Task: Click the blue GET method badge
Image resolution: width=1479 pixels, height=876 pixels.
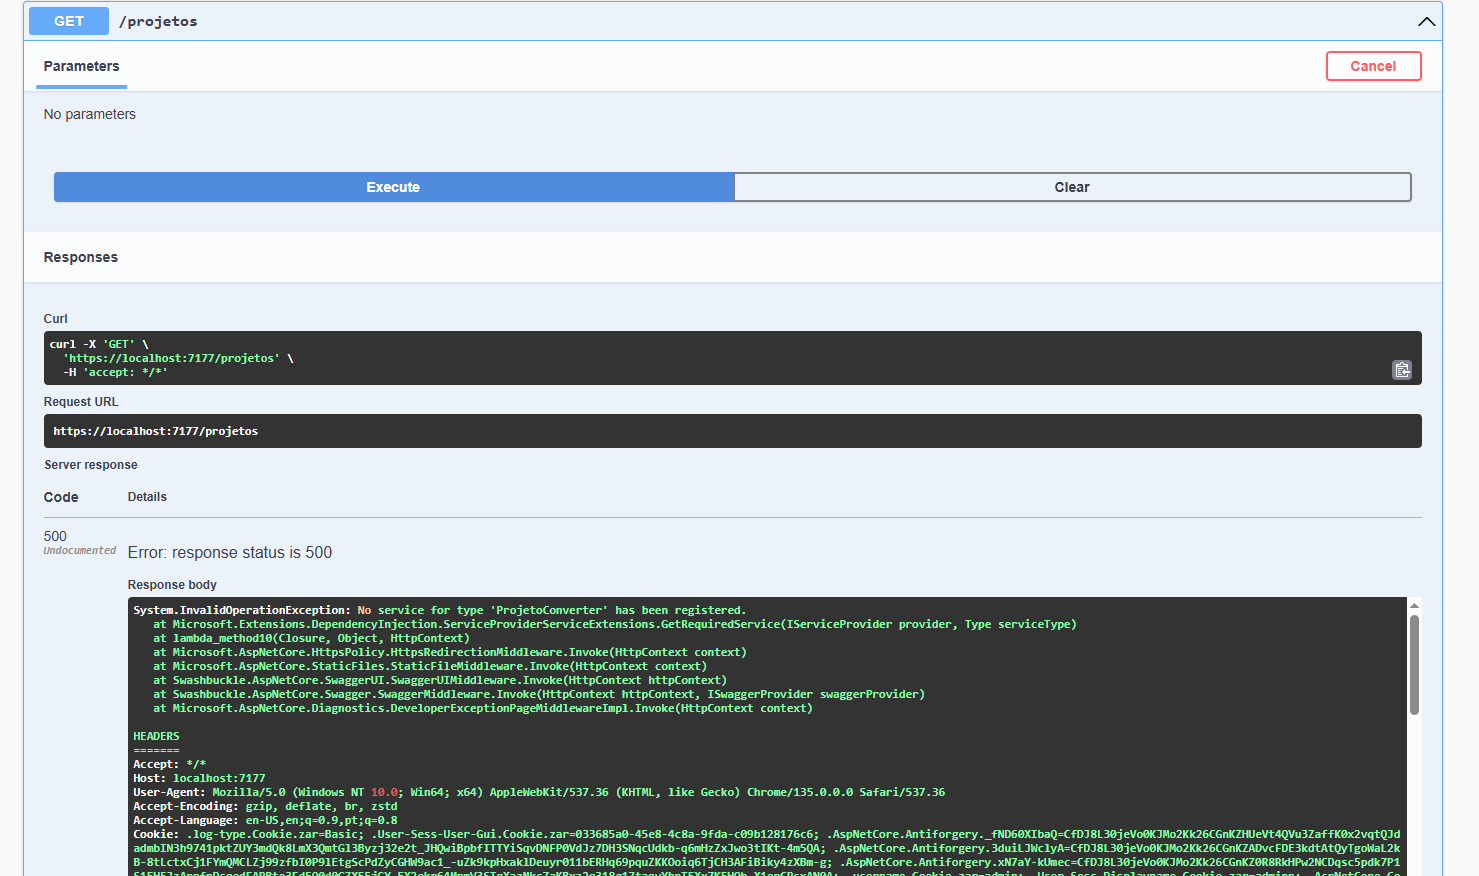Action: pyautogui.click(x=69, y=21)
